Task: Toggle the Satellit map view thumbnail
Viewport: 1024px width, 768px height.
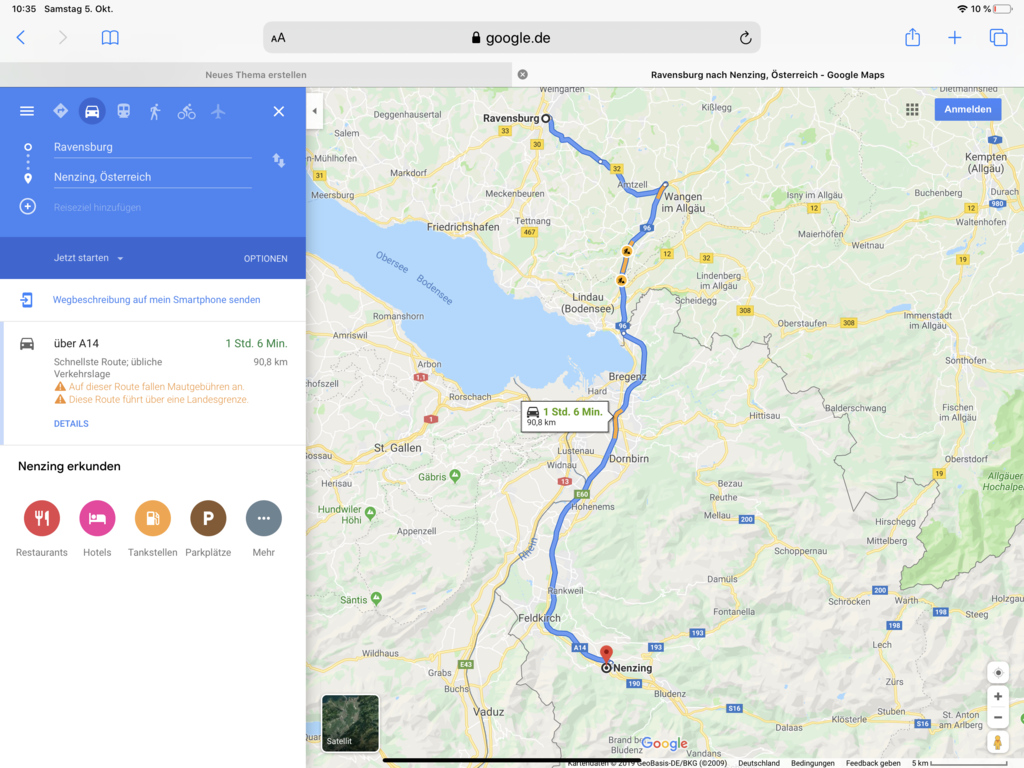Action: [x=350, y=723]
